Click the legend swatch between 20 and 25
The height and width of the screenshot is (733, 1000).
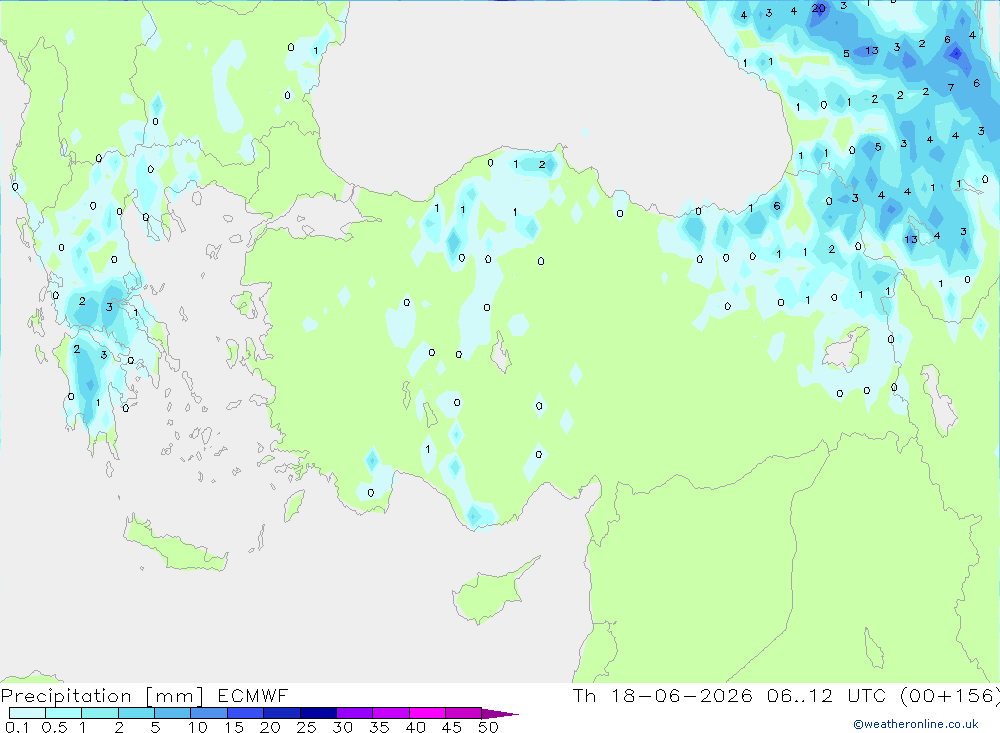click(x=281, y=713)
